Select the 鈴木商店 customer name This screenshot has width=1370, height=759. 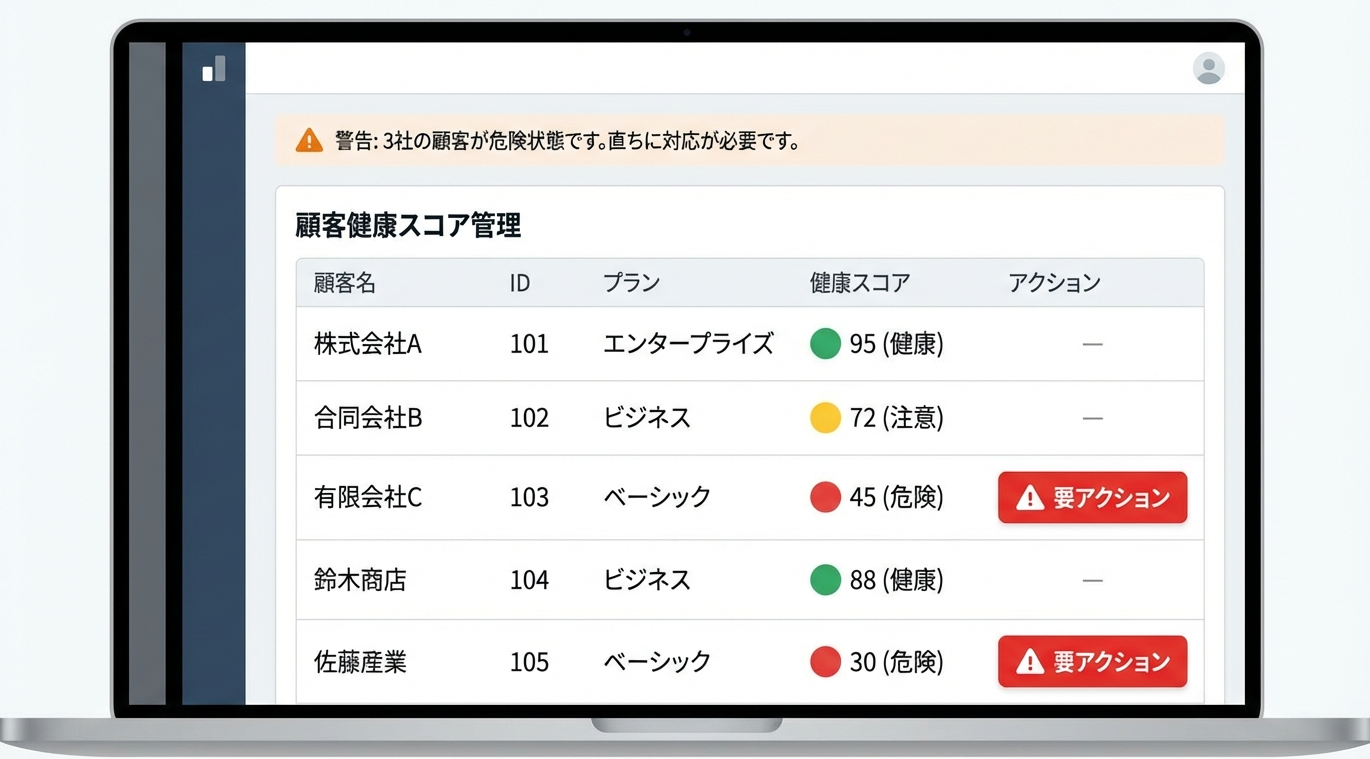click(360, 580)
